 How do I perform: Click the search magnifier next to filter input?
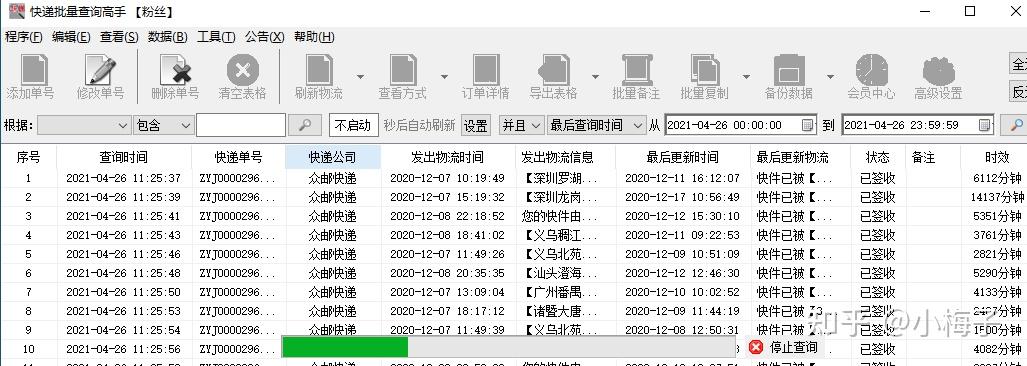(305, 124)
